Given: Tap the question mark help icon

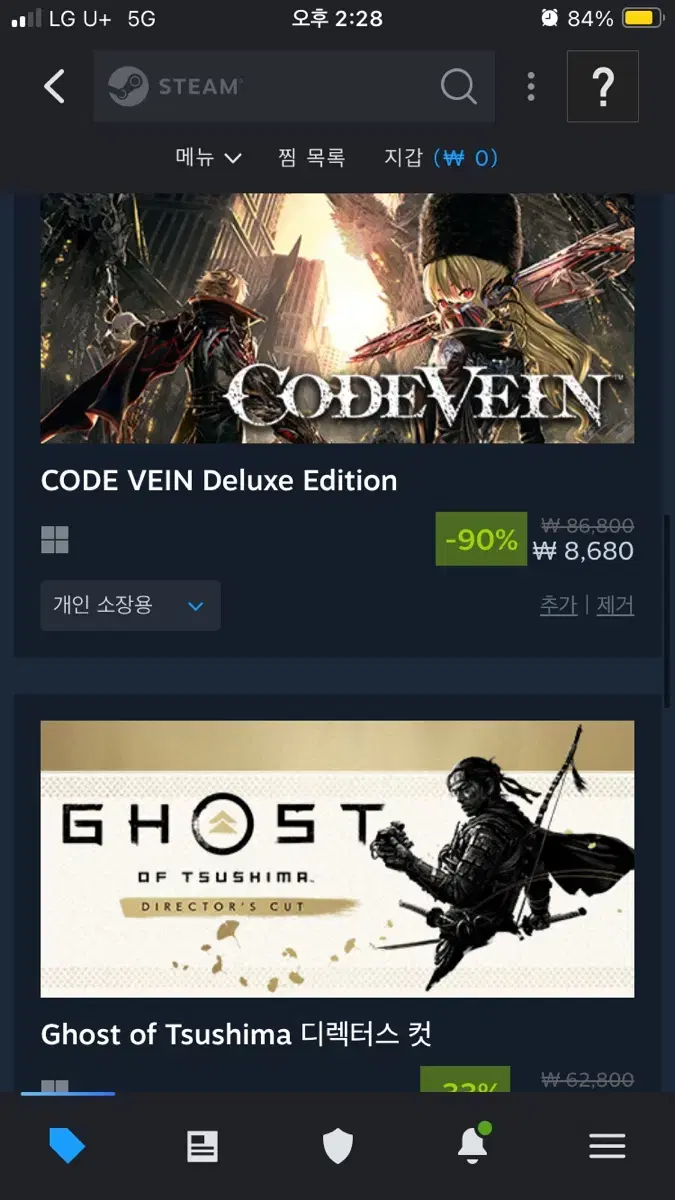Looking at the screenshot, I should click(x=602, y=87).
